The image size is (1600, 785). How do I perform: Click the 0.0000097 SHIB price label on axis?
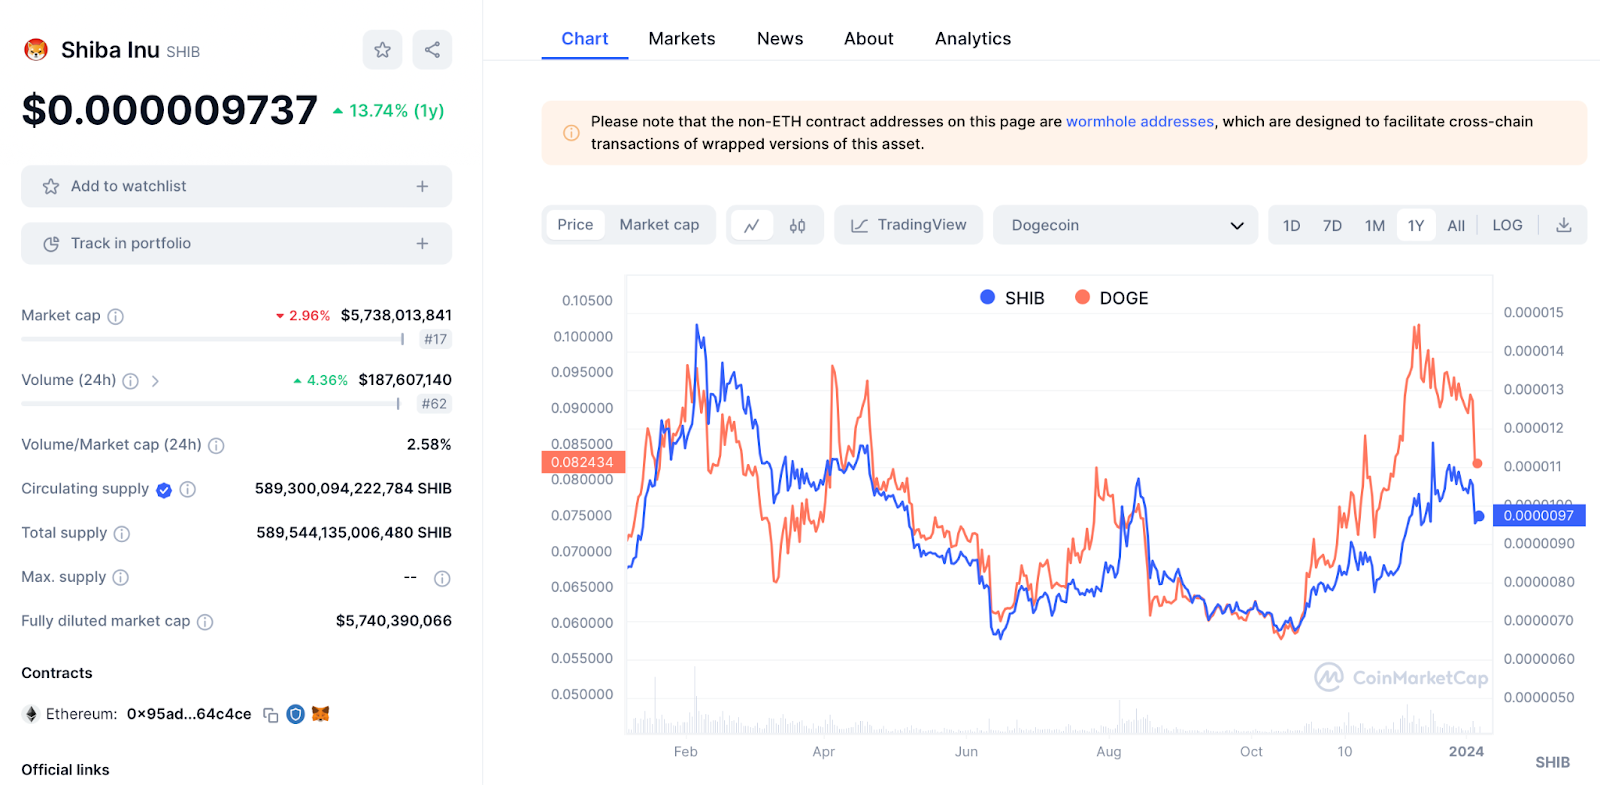[1538, 516]
